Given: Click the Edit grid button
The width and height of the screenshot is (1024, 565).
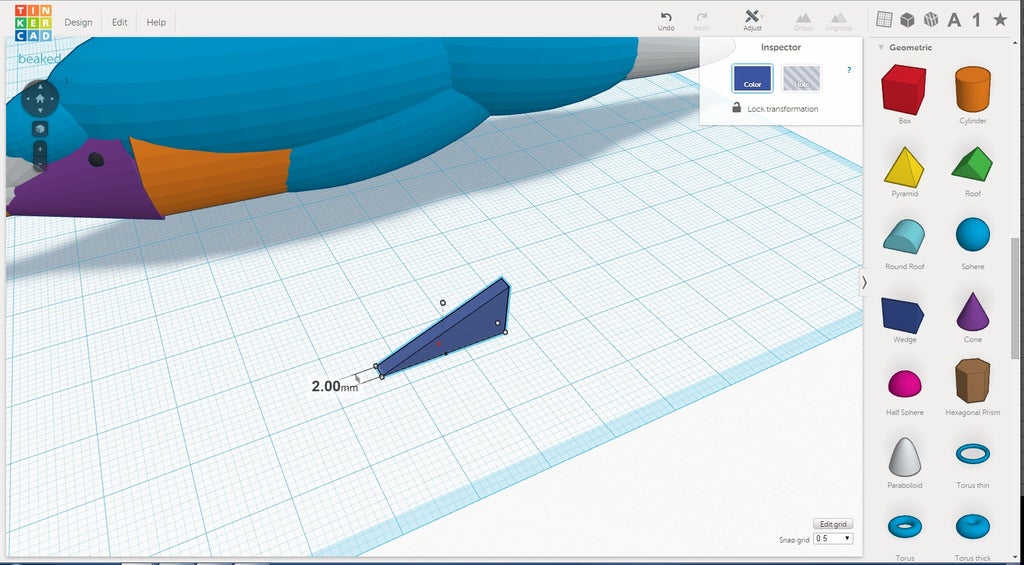Looking at the screenshot, I should point(833,524).
